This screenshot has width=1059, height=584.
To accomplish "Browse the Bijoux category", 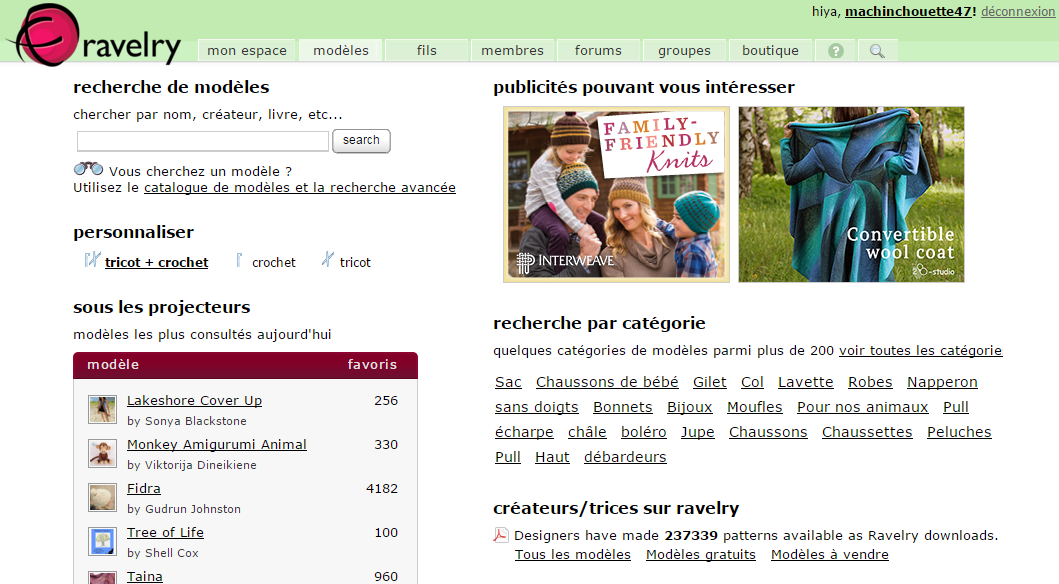I will click(x=690, y=407).
